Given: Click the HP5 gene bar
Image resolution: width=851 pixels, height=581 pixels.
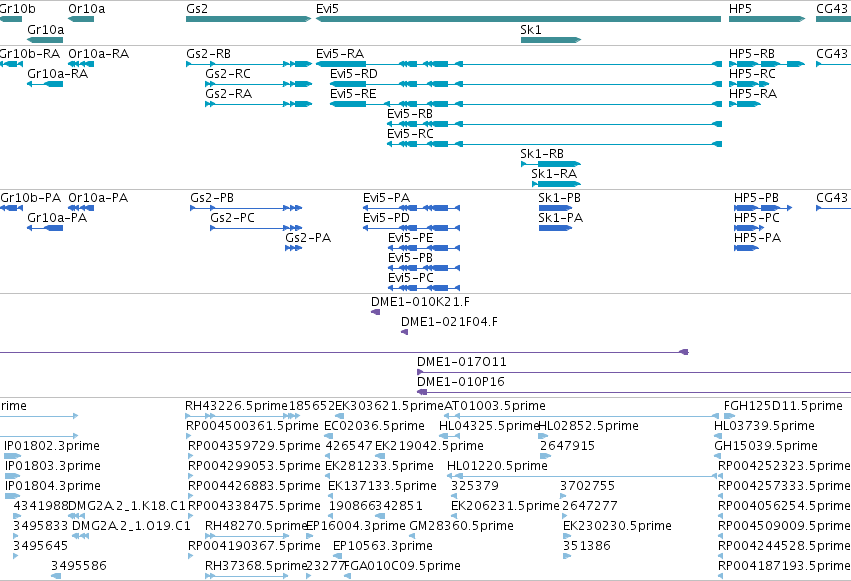Looking at the screenshot, I should pos(767,19).
